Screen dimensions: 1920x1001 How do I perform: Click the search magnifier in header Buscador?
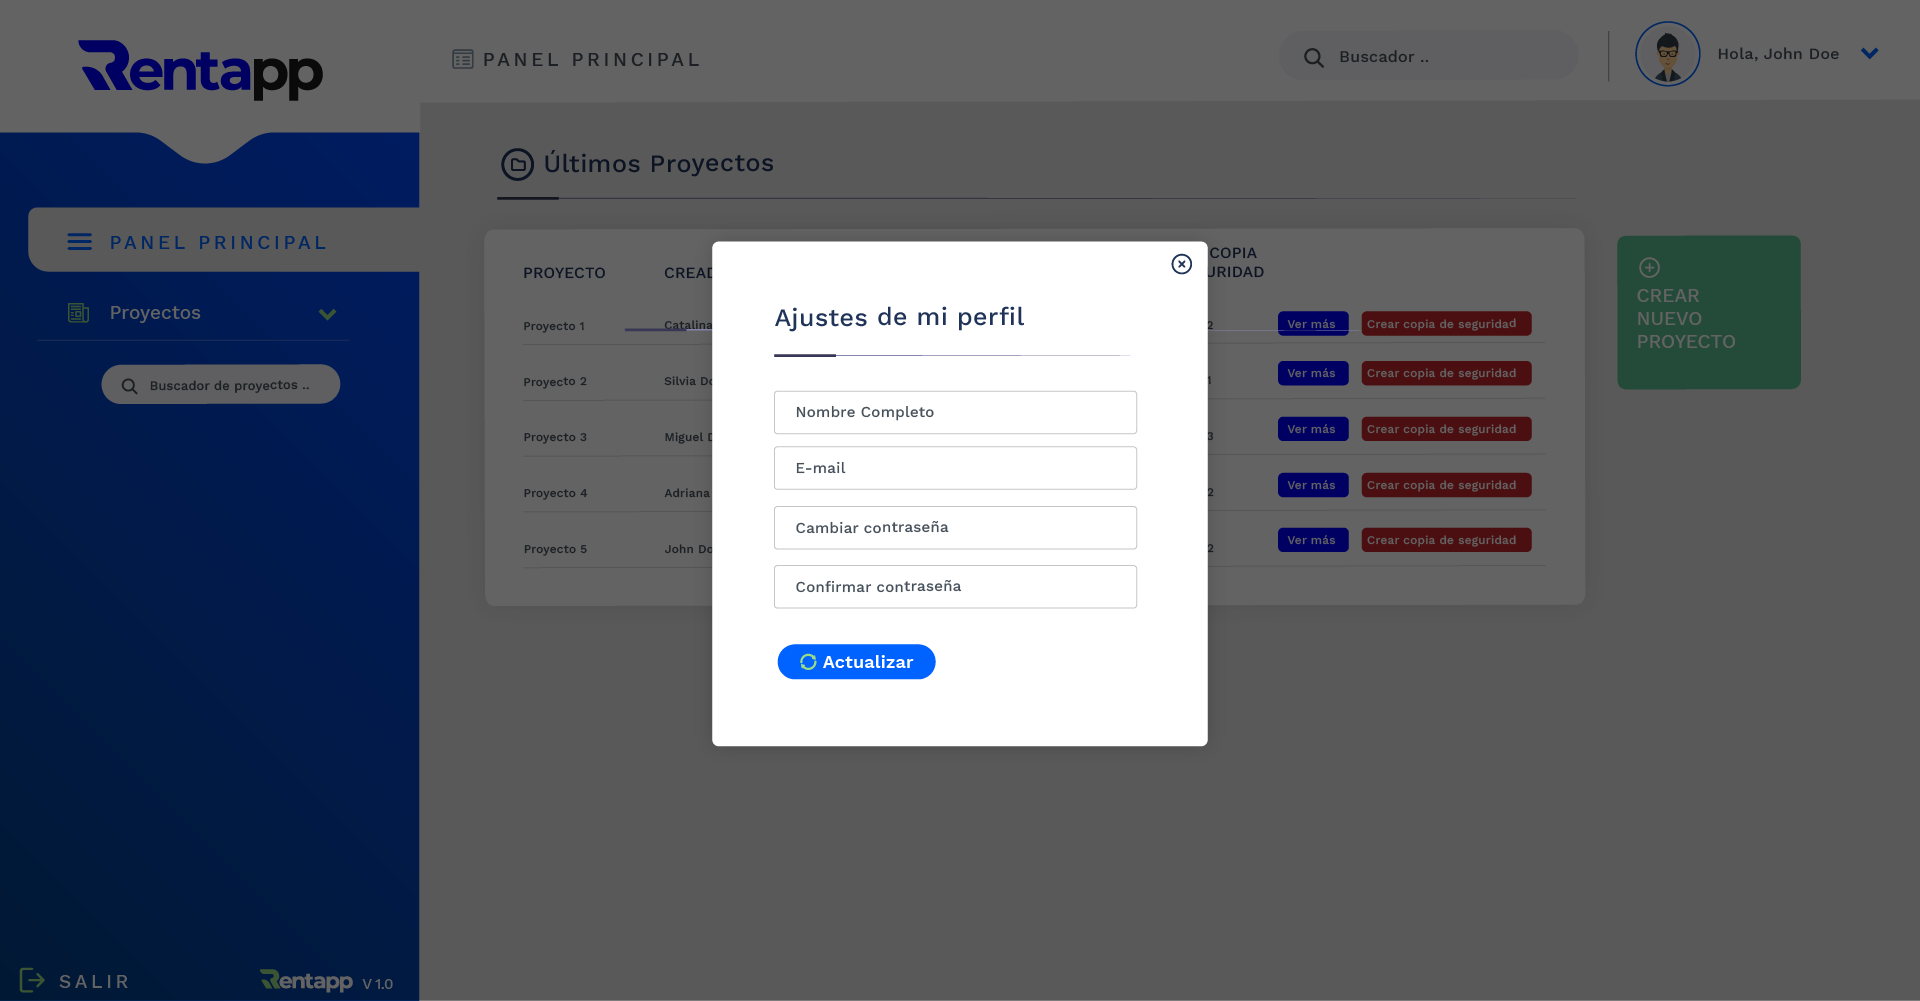[1313, 58]
